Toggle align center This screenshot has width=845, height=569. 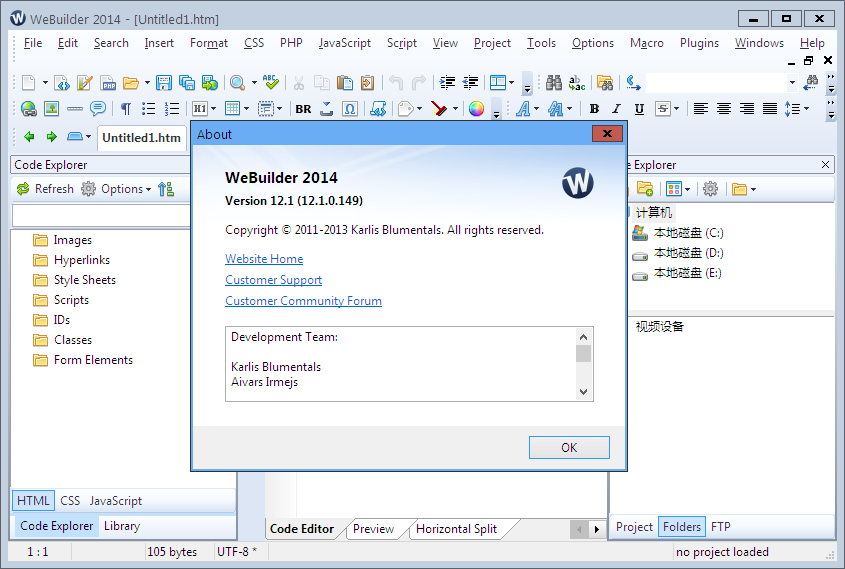pos(724,109)
